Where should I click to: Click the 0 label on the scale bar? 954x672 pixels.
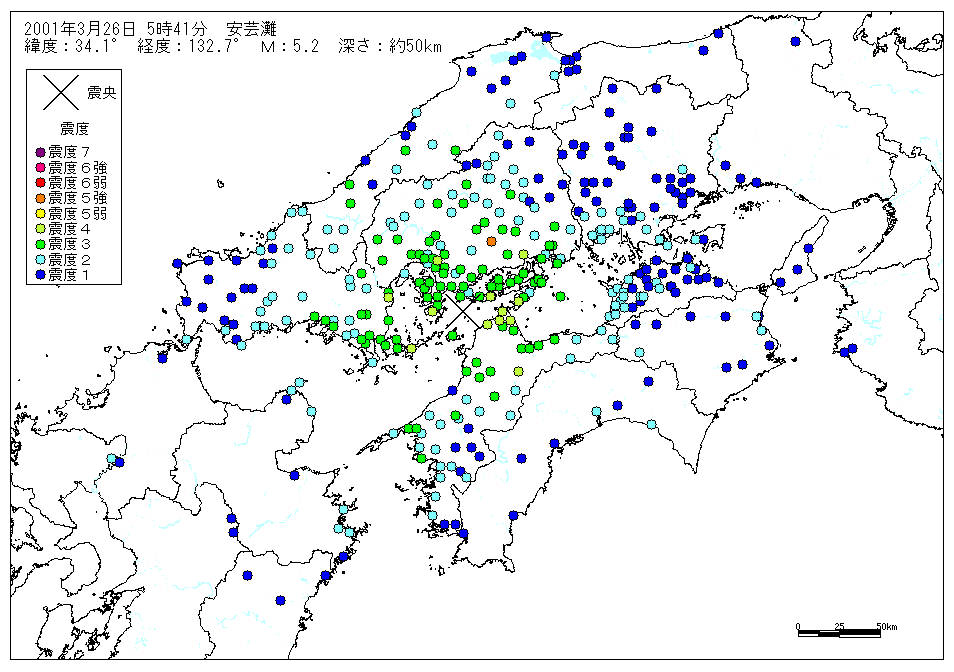[798, 626]
